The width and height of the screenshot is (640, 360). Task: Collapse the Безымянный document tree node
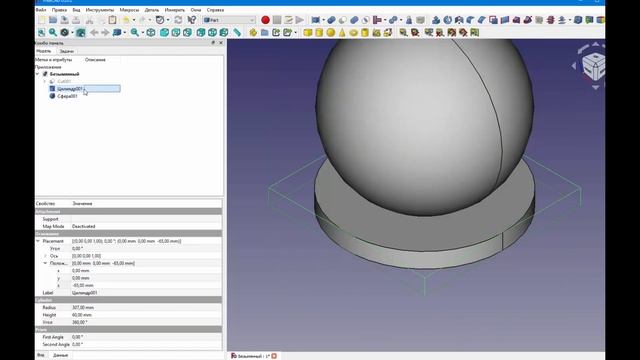tap(38, 74)
